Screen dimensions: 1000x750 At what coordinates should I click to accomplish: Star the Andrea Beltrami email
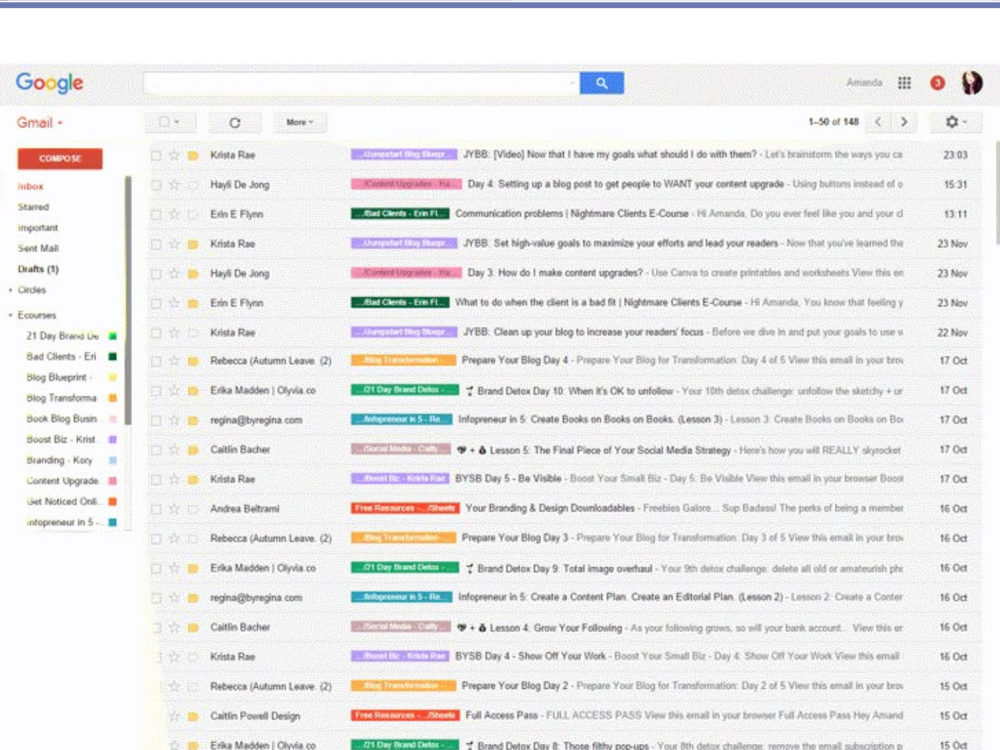[x=173, y=509]
